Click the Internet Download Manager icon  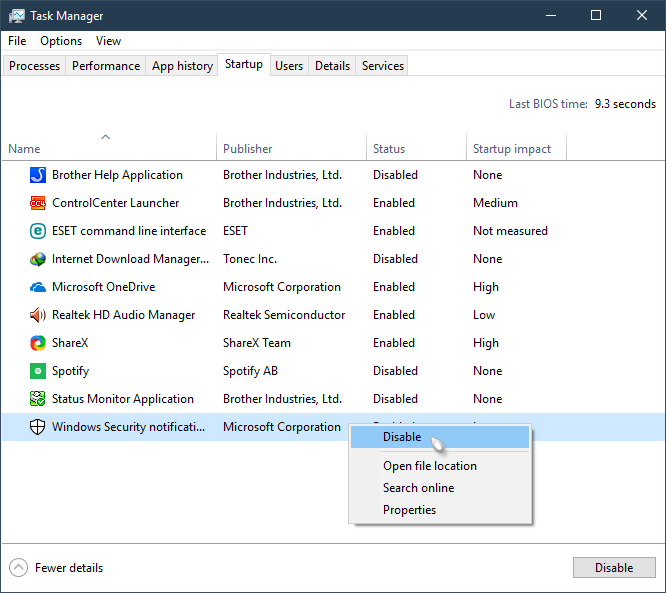click(x=38, y=259)
